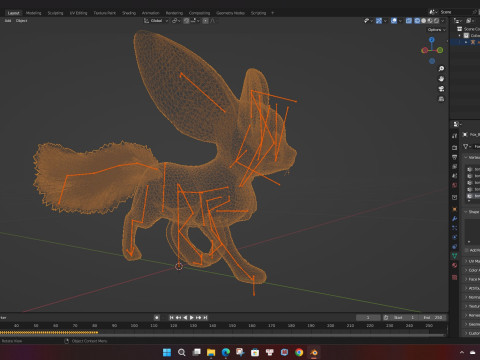480x360 pixels.
Task: Click the red X axis on navigation gizmo
Action: pos(424,50)
